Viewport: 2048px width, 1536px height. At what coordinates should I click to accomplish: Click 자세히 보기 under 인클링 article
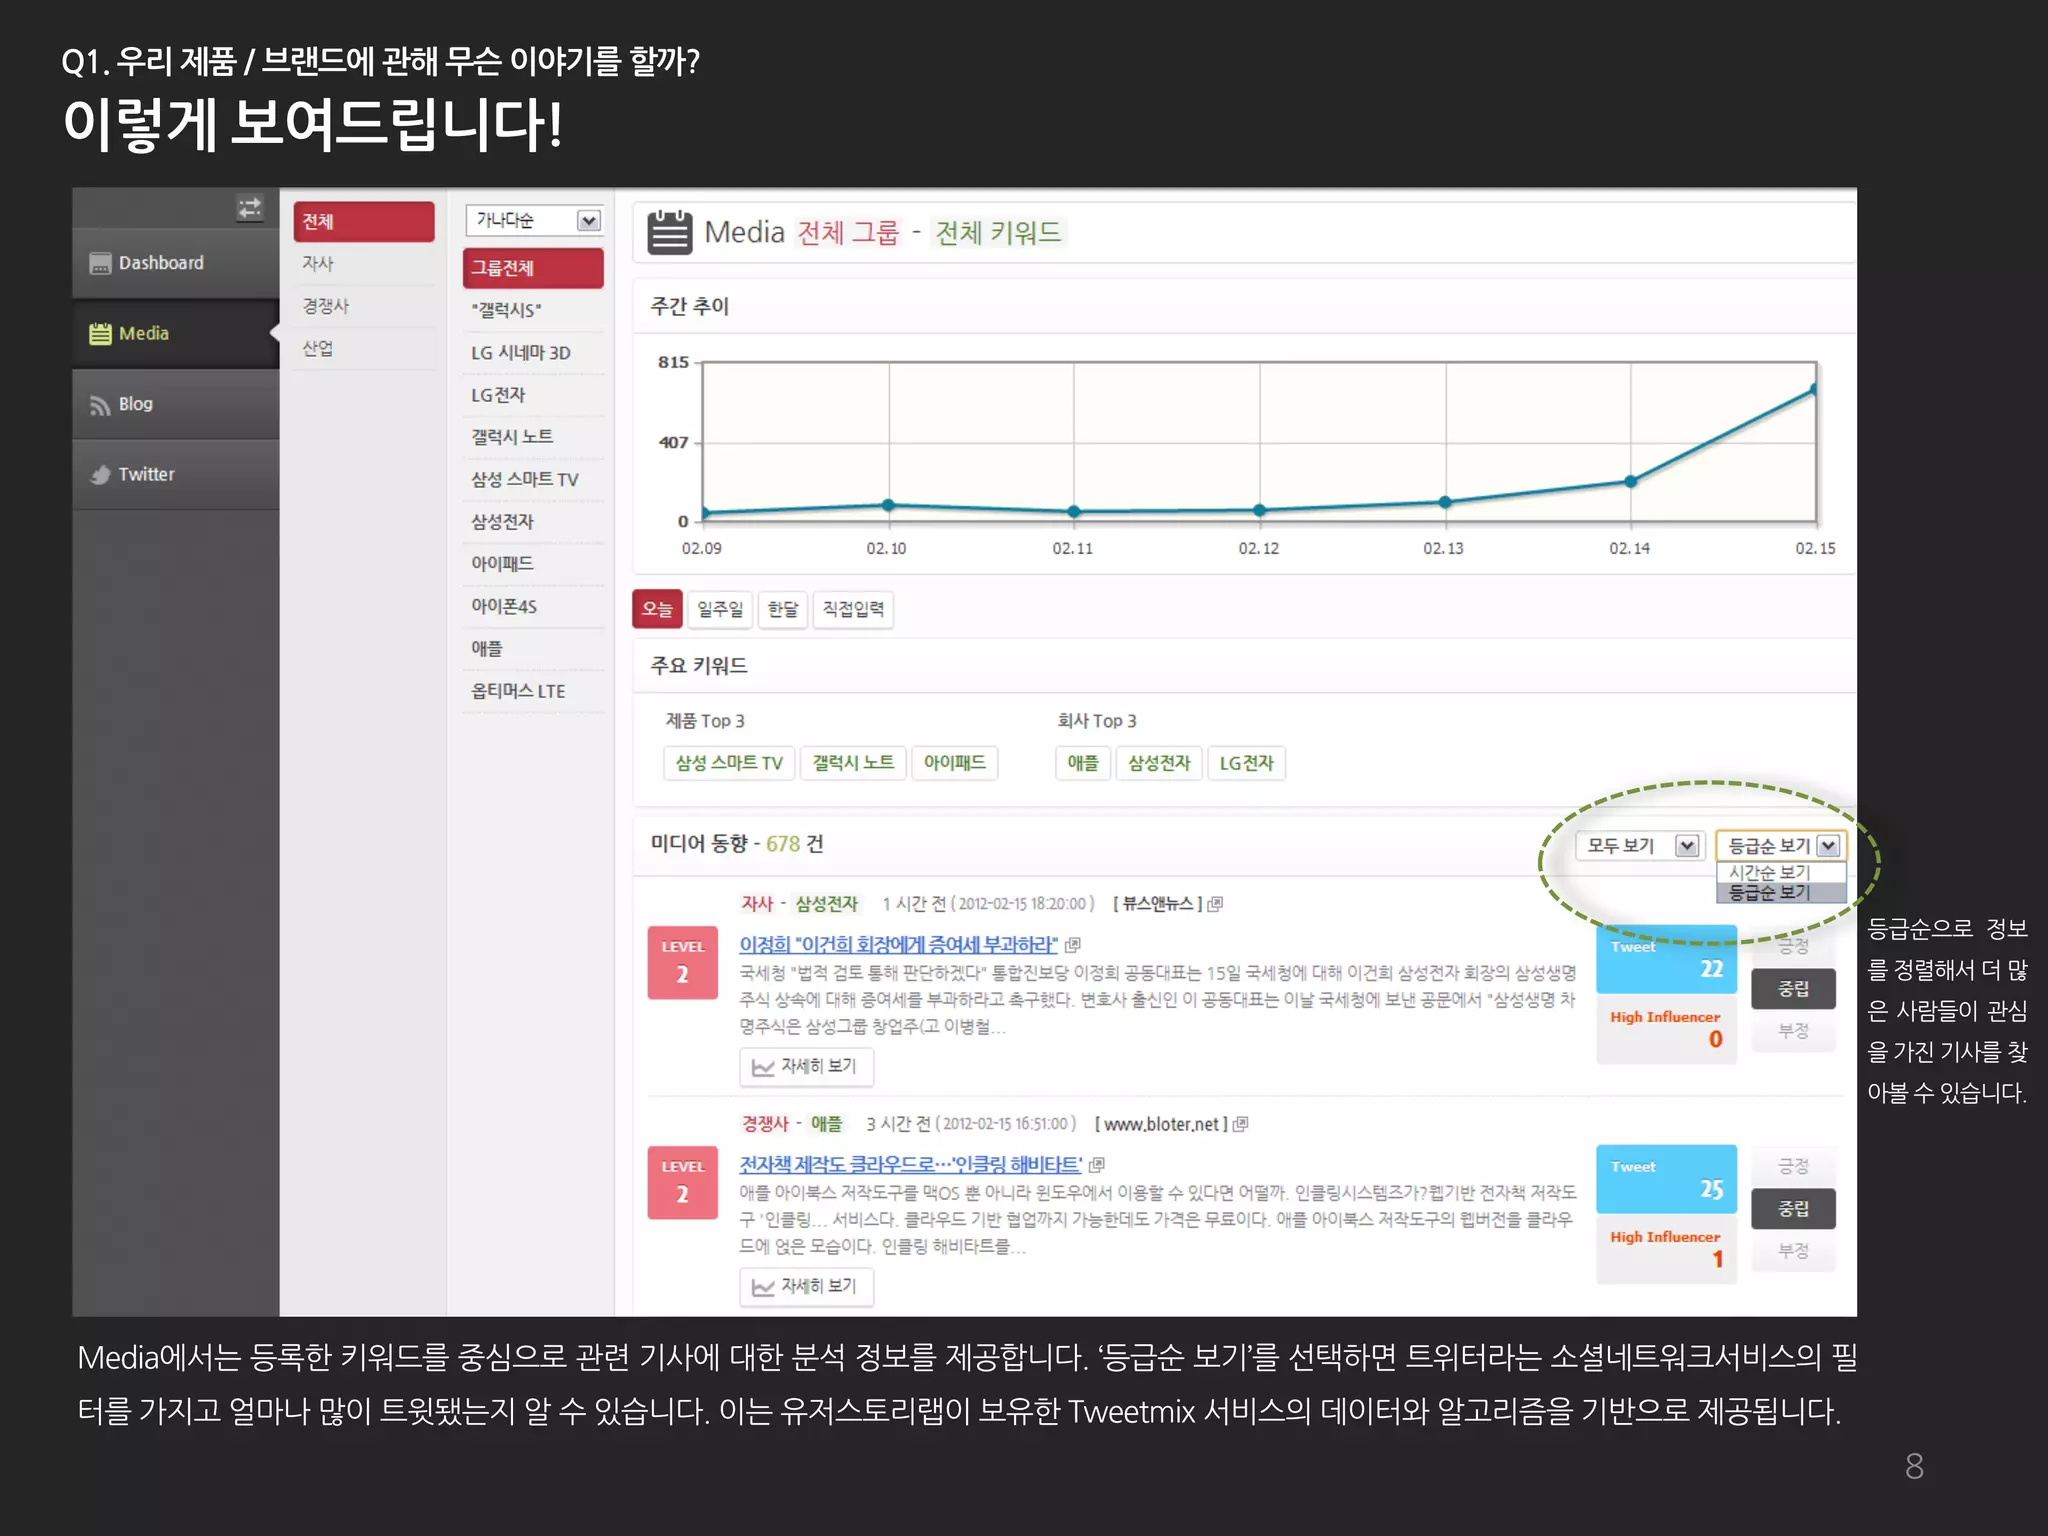tap(806, 1287)
